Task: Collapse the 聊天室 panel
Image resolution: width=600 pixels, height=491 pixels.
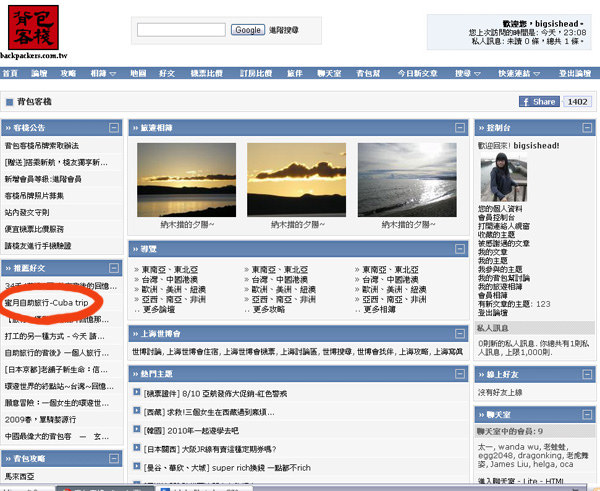Action: click(x=584, y=412)
